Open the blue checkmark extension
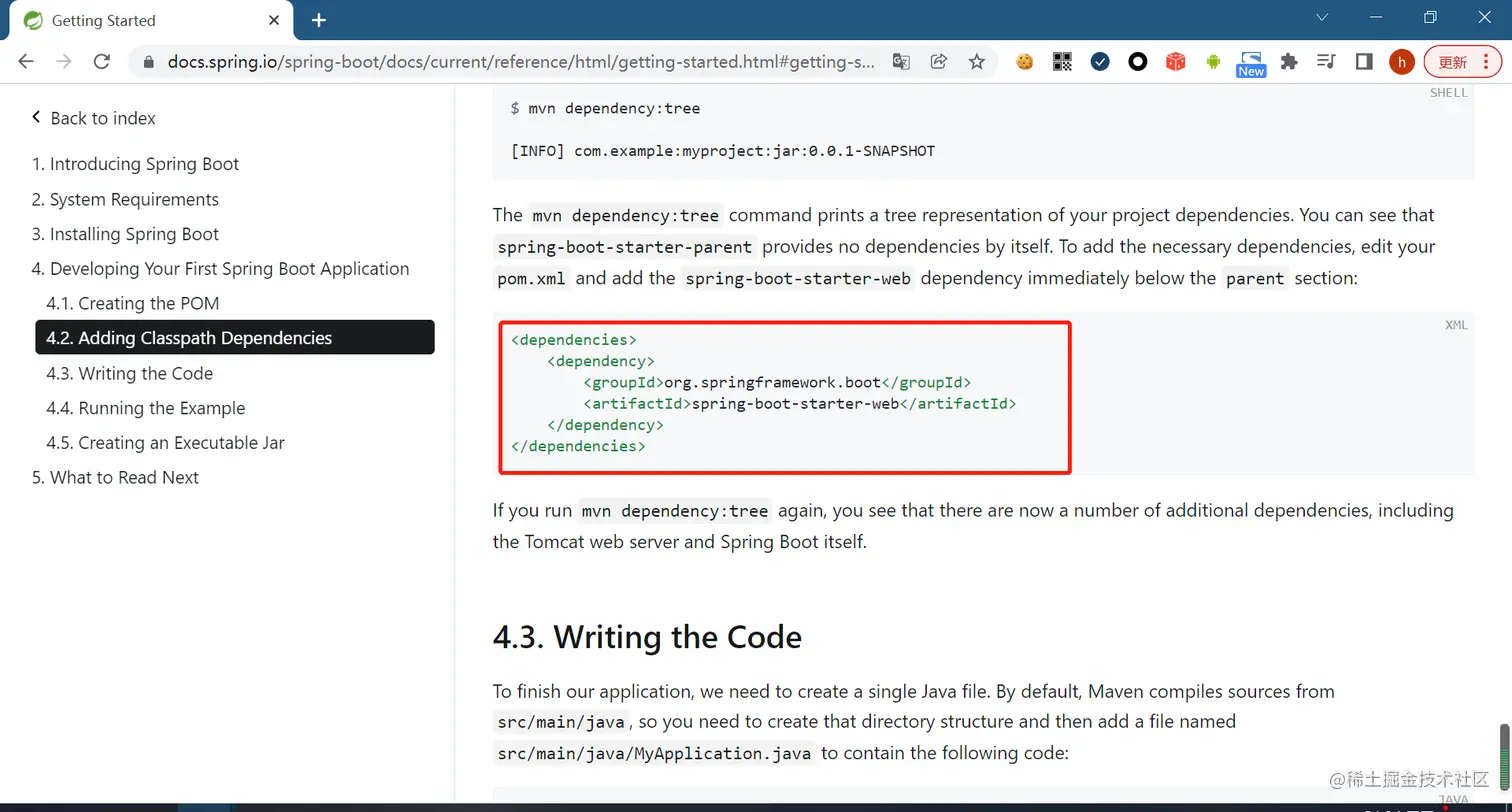This screenshot has height=812, width=1512. click(x=1100, y=62)
